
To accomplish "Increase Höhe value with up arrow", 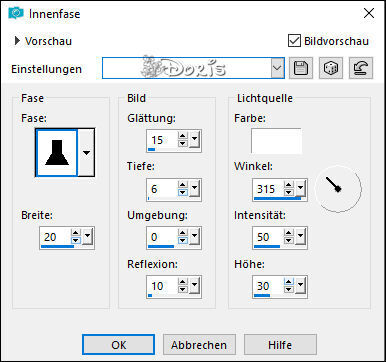I will coord(289,282).
